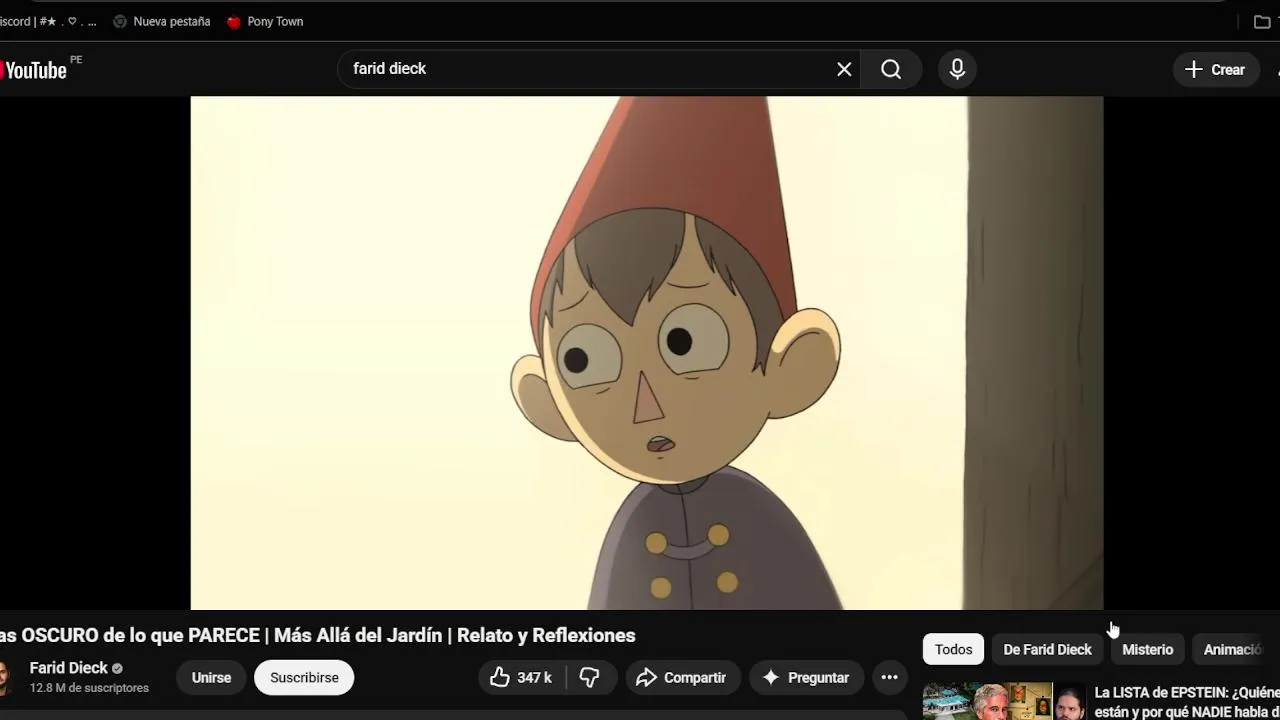Viewport: 1280px width, 720px height.
Task: Open the Pony Town bookmark
Action: pyautogui.click(x=265, y=21)
